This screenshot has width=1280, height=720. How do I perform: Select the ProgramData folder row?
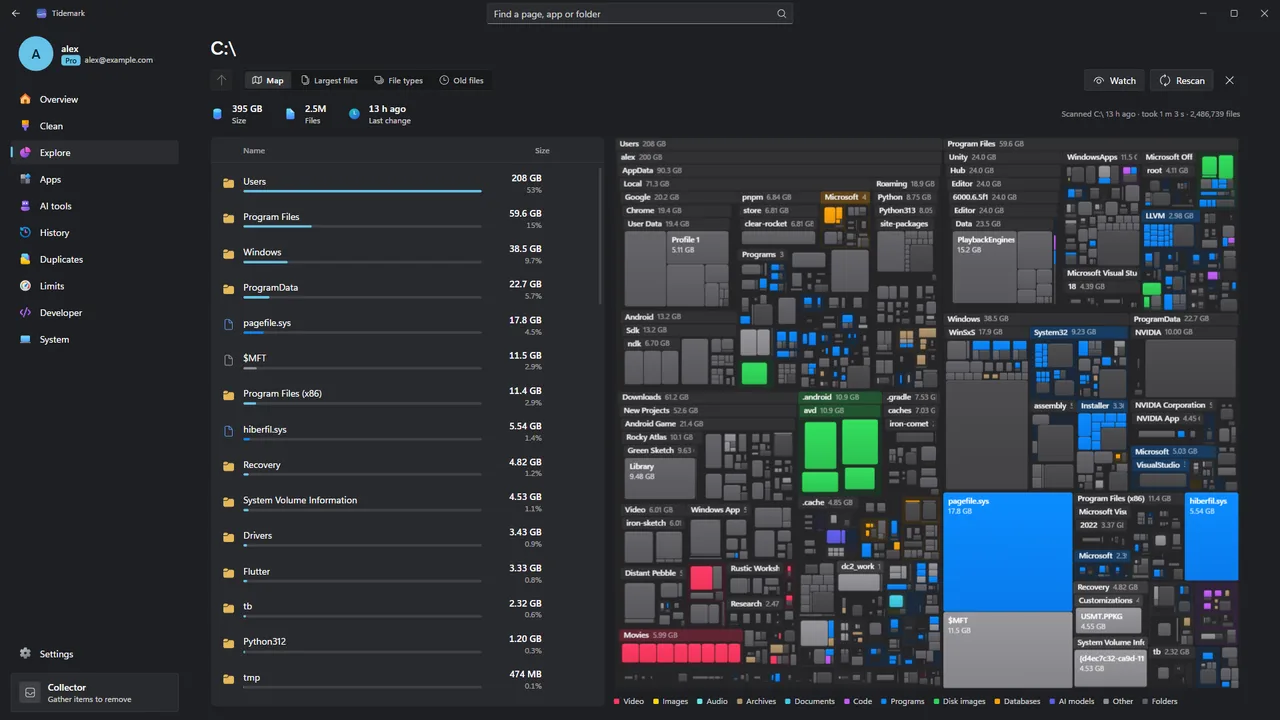coord(405,288)
